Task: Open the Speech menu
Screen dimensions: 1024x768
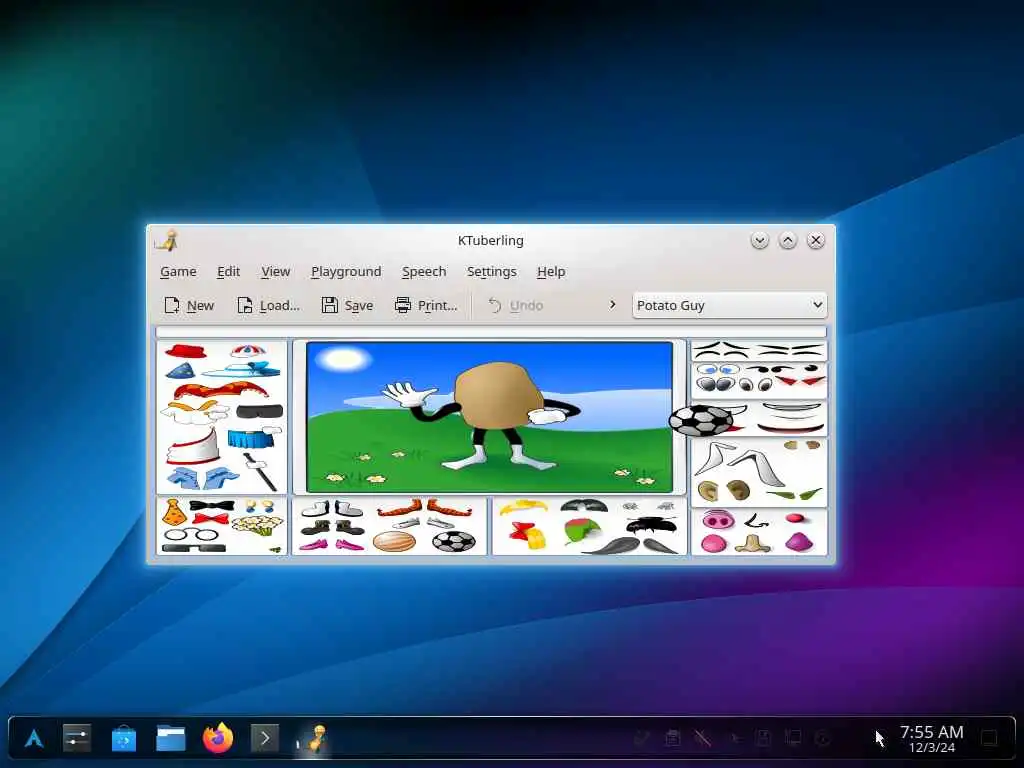Action: coord(424,272)
